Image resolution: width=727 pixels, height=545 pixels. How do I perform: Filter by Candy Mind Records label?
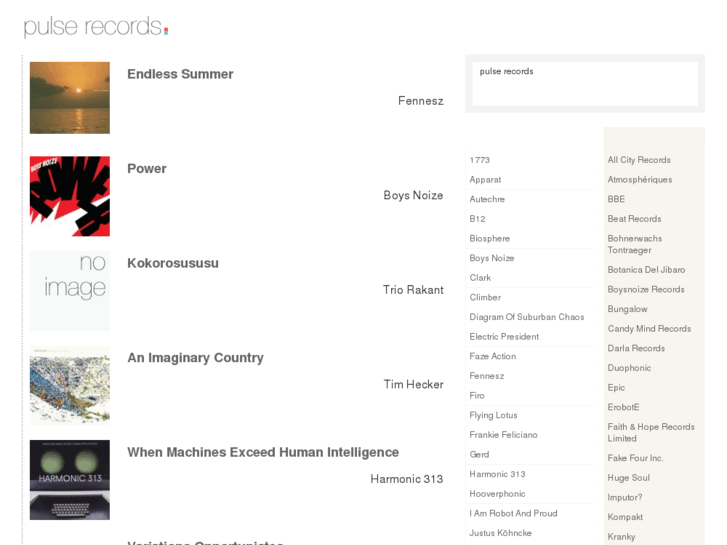(x=649, y=329)
